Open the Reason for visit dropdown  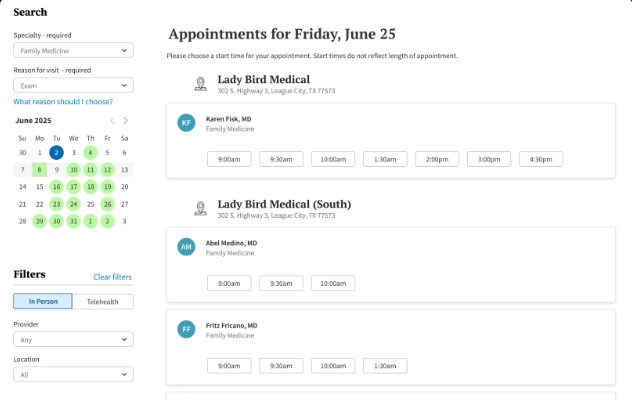(73, 85)
